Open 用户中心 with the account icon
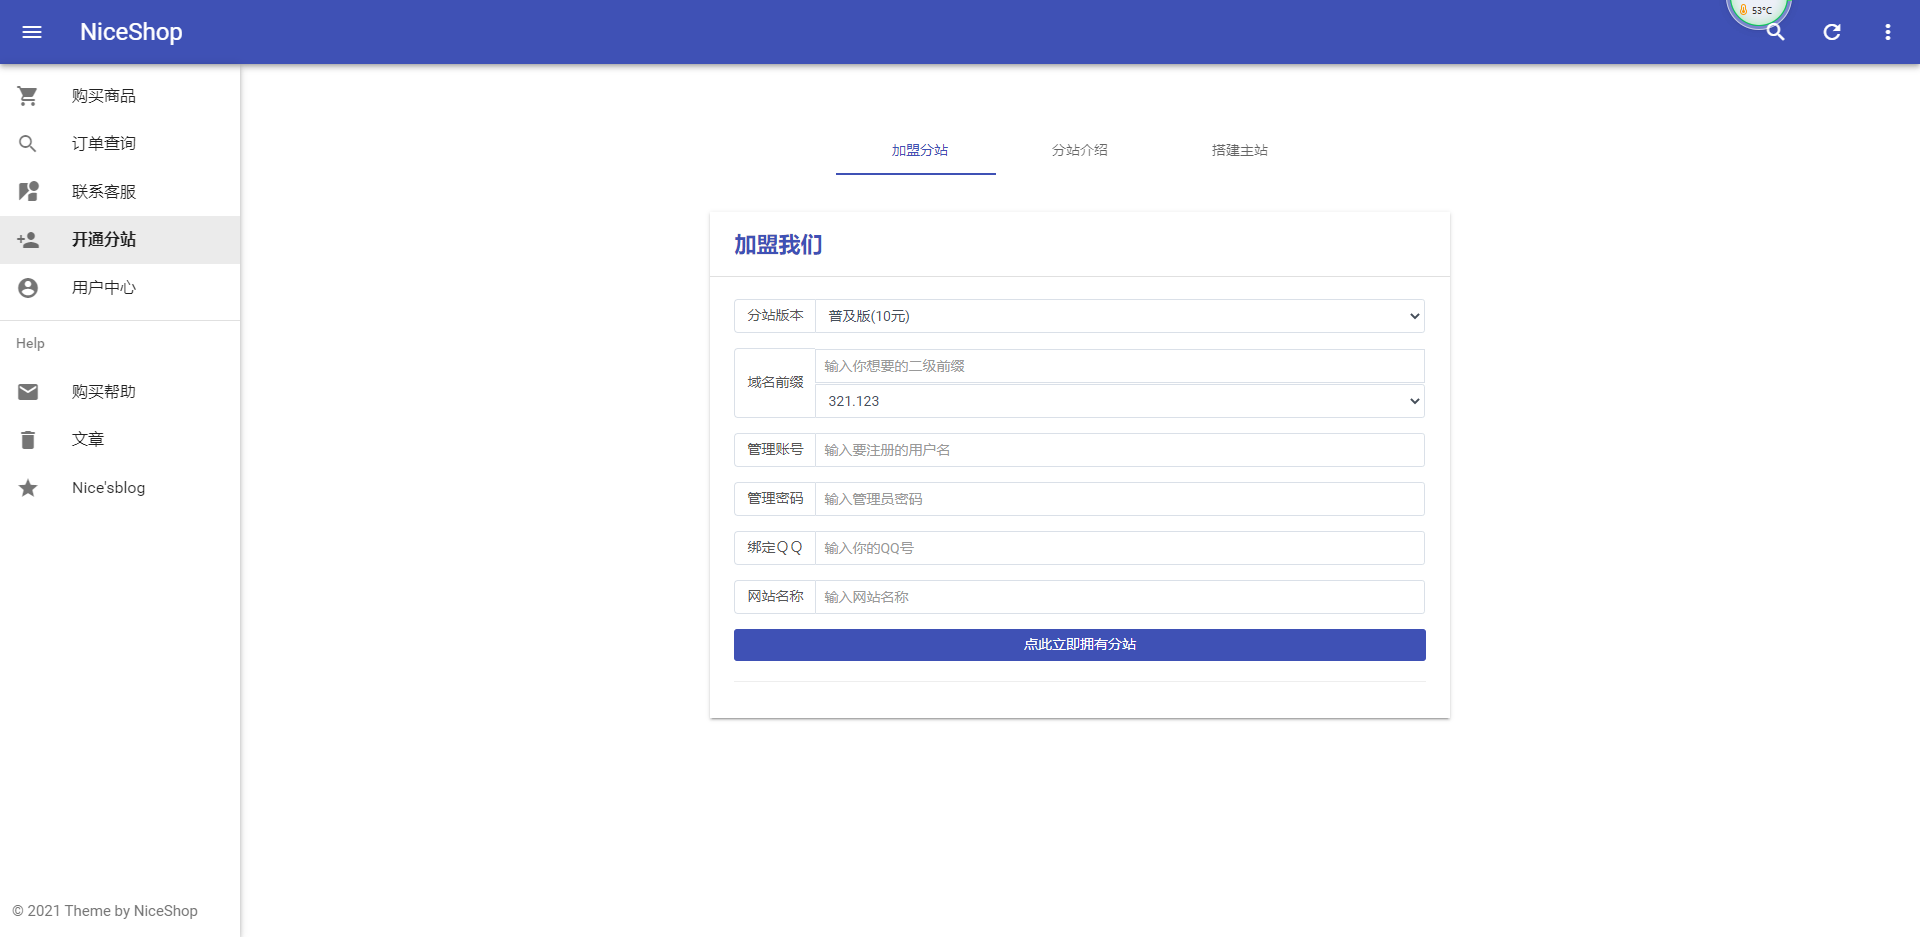Screen dimensions: 1920x937 [27, 287]
